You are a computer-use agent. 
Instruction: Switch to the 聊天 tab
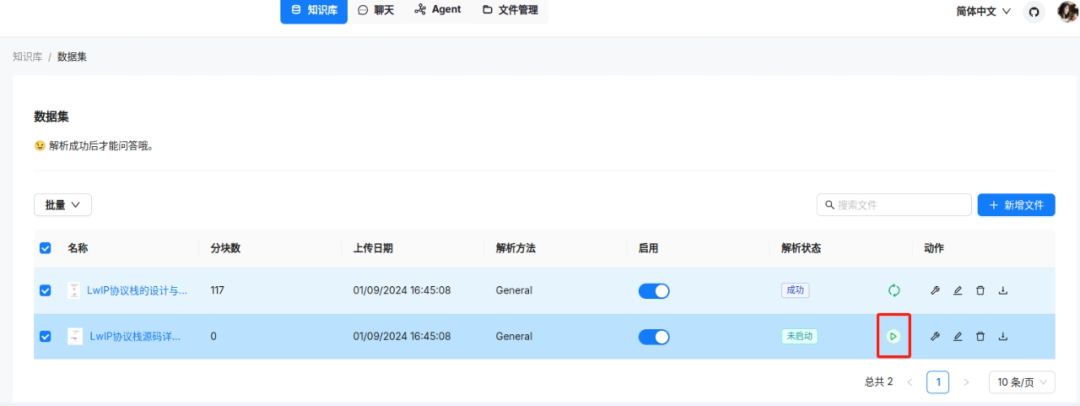point(376,10)
